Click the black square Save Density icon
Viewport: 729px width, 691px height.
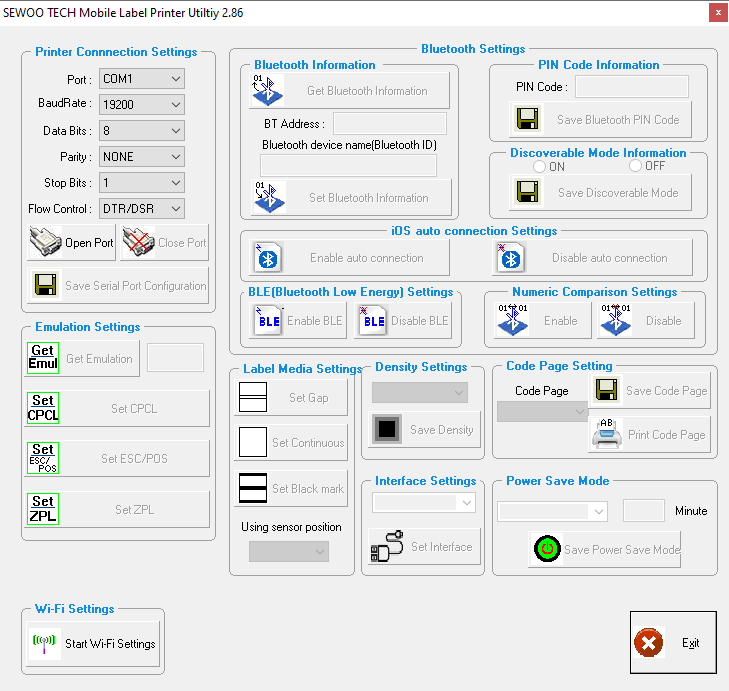[x=387, y=429]
